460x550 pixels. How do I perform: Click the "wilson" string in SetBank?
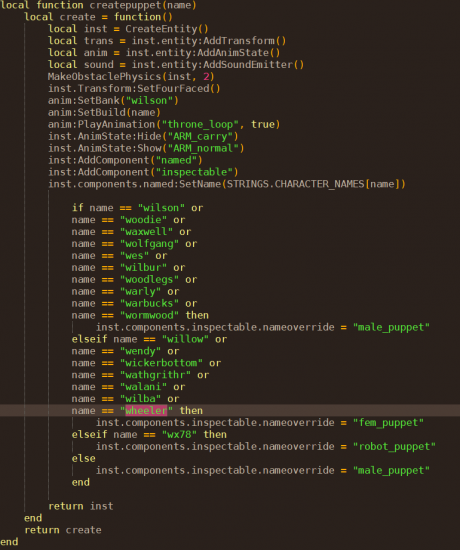(149, 100)
